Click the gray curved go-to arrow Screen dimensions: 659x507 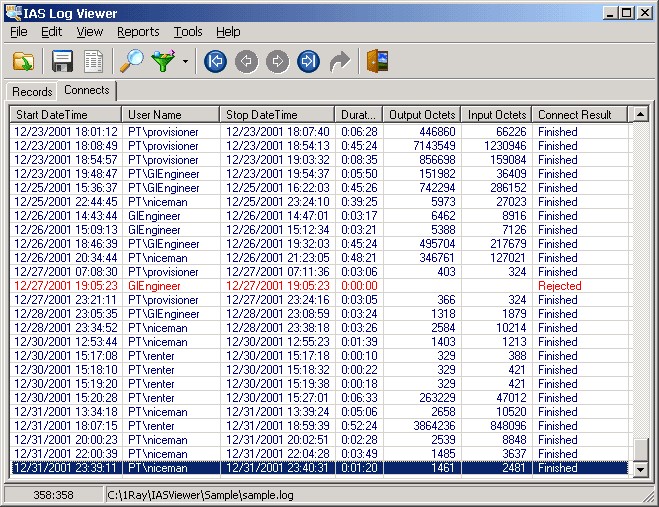[x=340, y=61]
